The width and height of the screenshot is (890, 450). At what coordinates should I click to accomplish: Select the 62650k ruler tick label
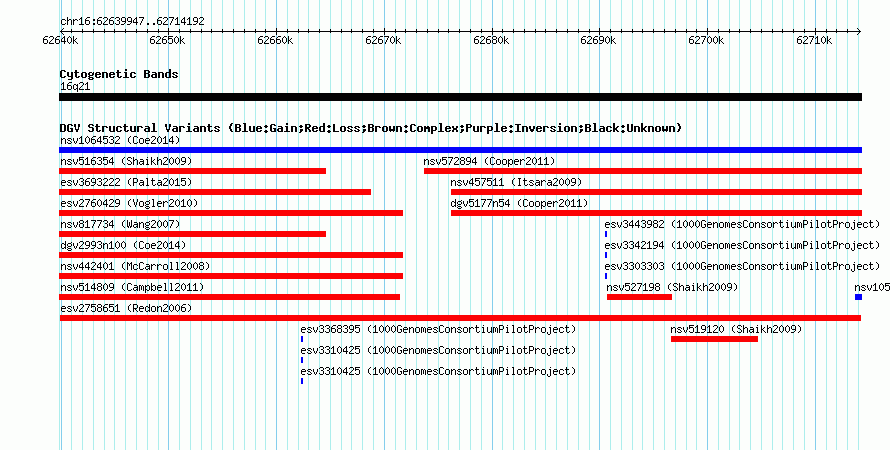[x=167, y=40]
